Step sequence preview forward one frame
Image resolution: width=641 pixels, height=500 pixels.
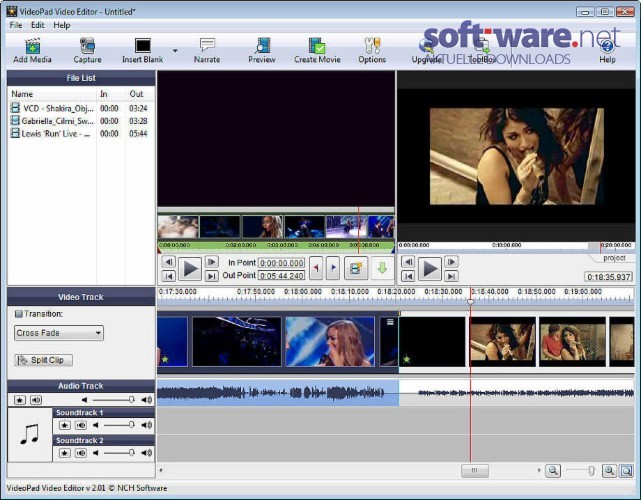[451, 262]
